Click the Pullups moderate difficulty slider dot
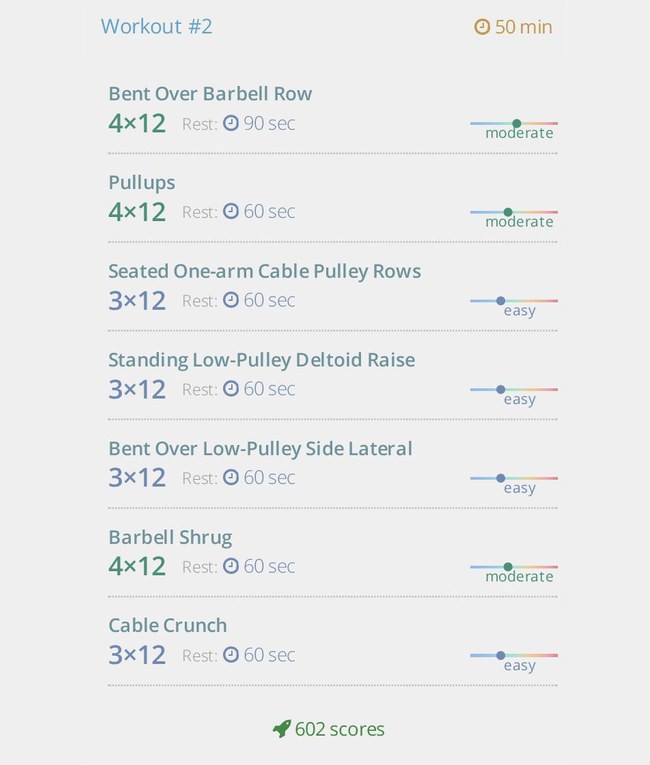The image size is (650, 765). [x=508, y=212]
